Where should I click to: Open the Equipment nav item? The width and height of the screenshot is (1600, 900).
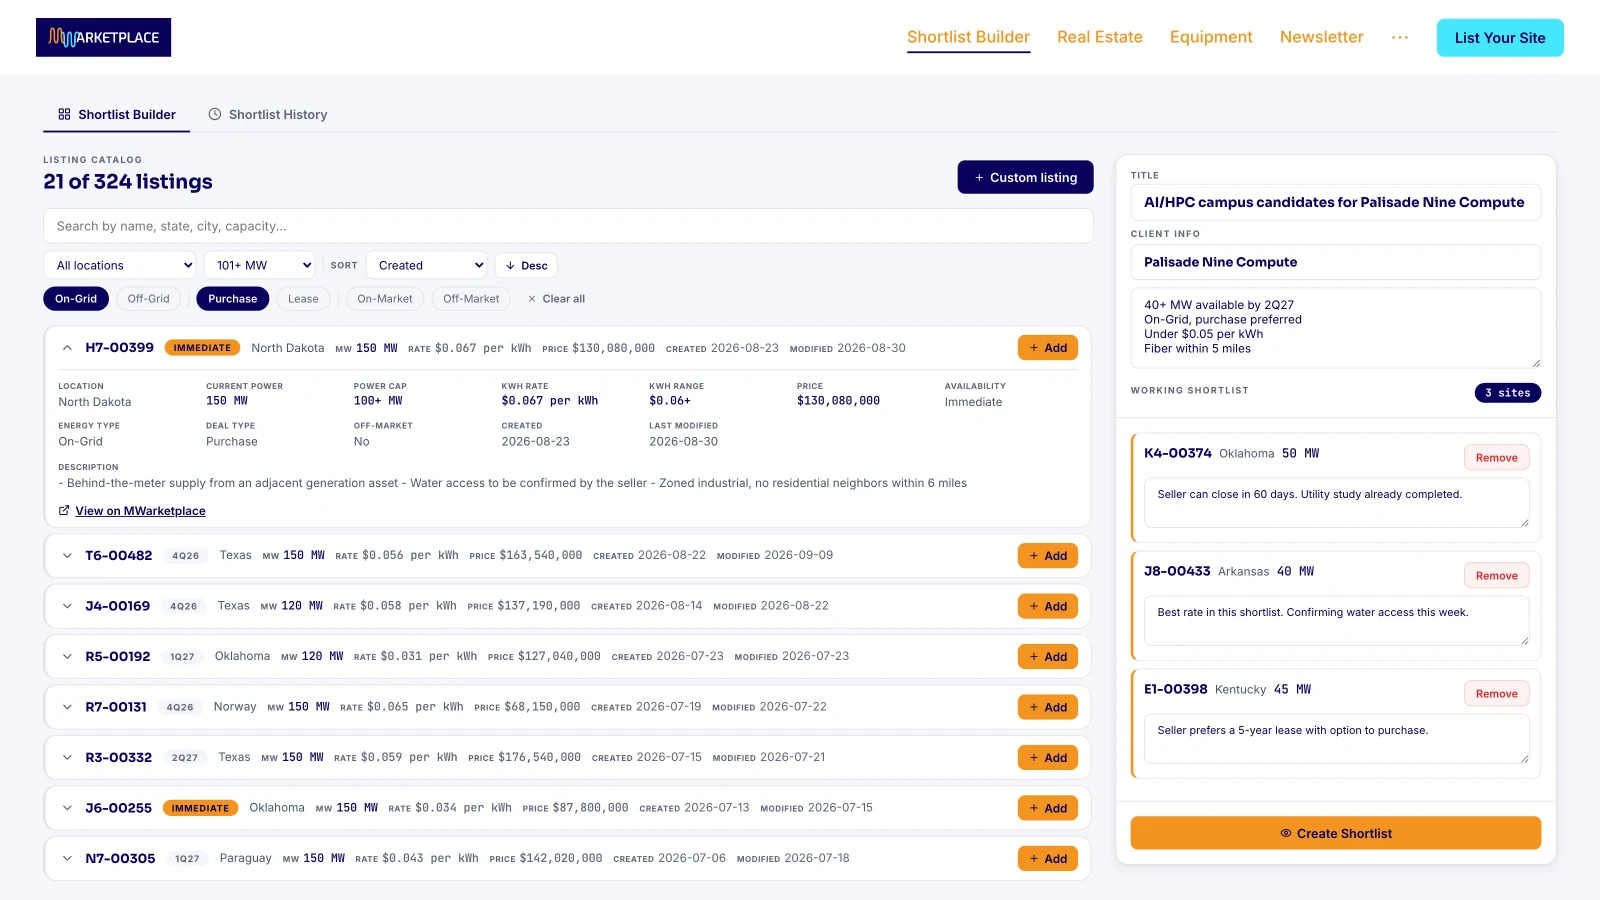(1211, 37)
